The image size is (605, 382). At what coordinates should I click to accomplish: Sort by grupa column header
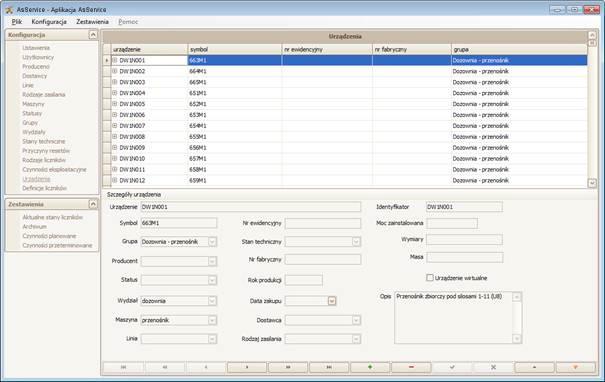519,49
